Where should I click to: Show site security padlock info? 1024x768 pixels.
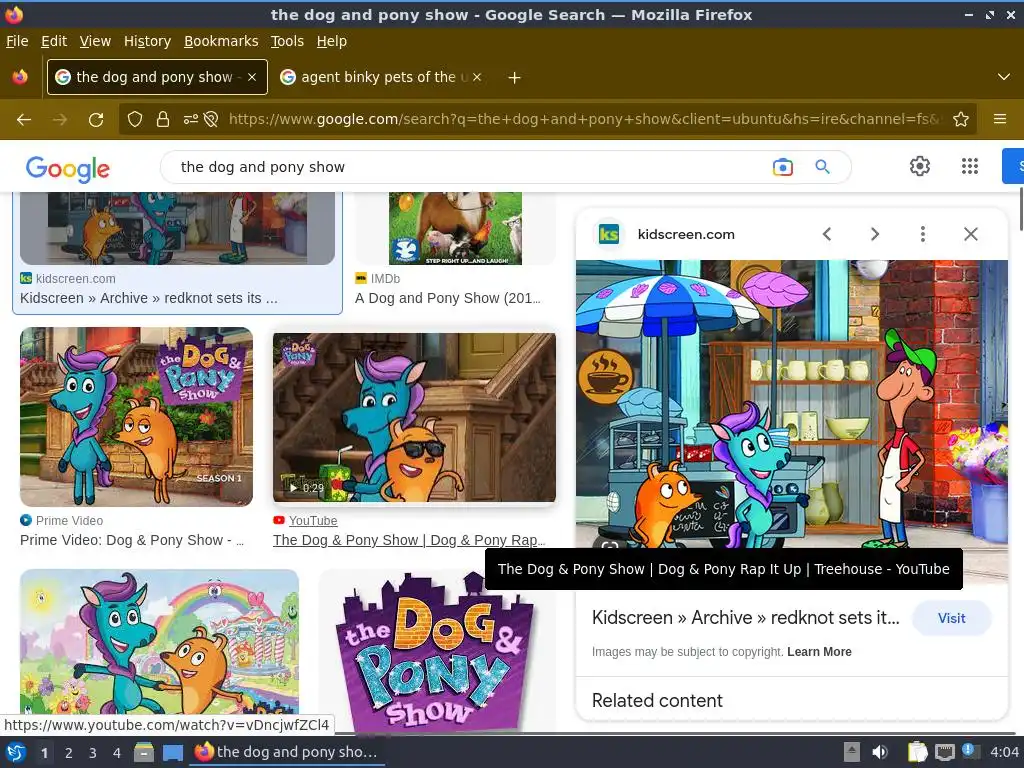coord(163,119)
